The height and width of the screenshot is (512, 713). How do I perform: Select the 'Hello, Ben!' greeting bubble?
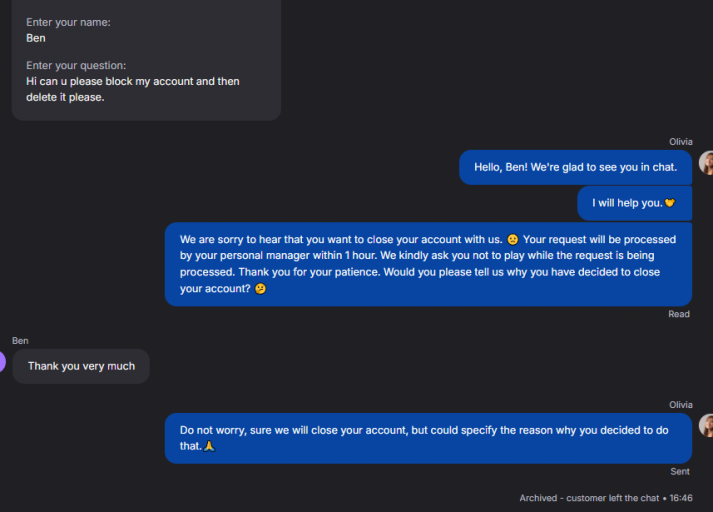[x=575, y=167]
